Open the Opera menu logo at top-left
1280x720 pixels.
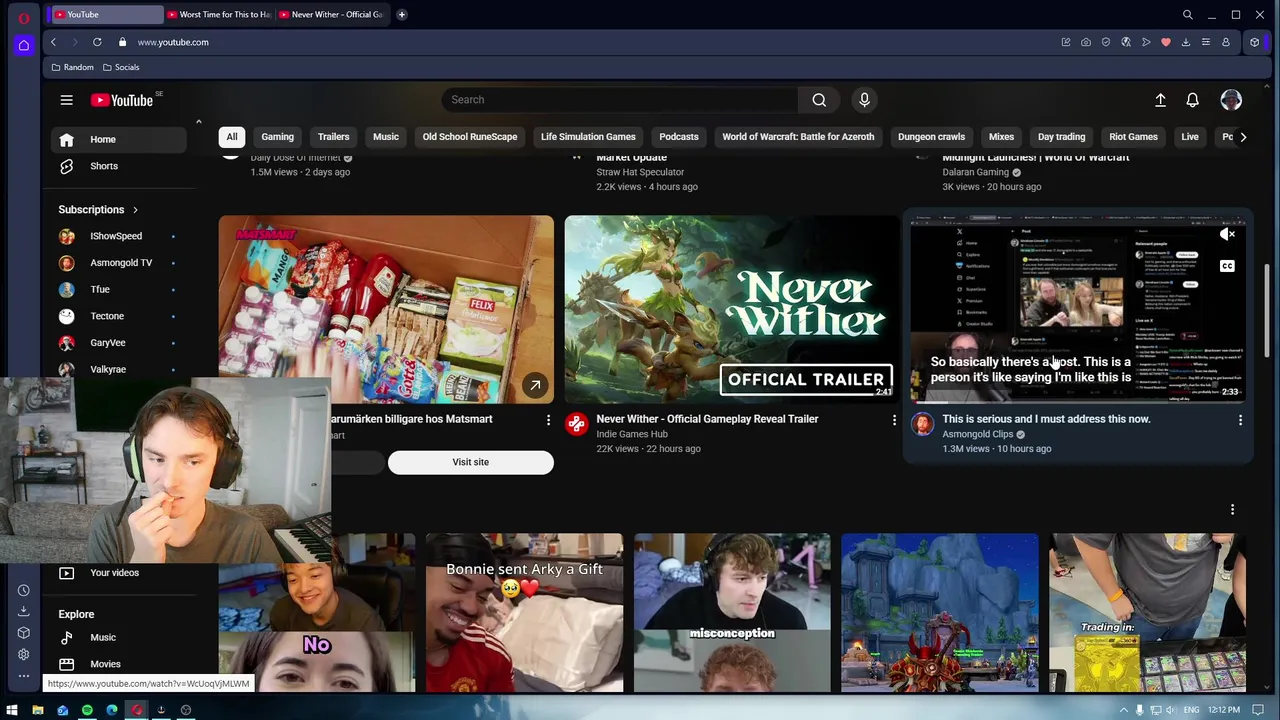24,18
